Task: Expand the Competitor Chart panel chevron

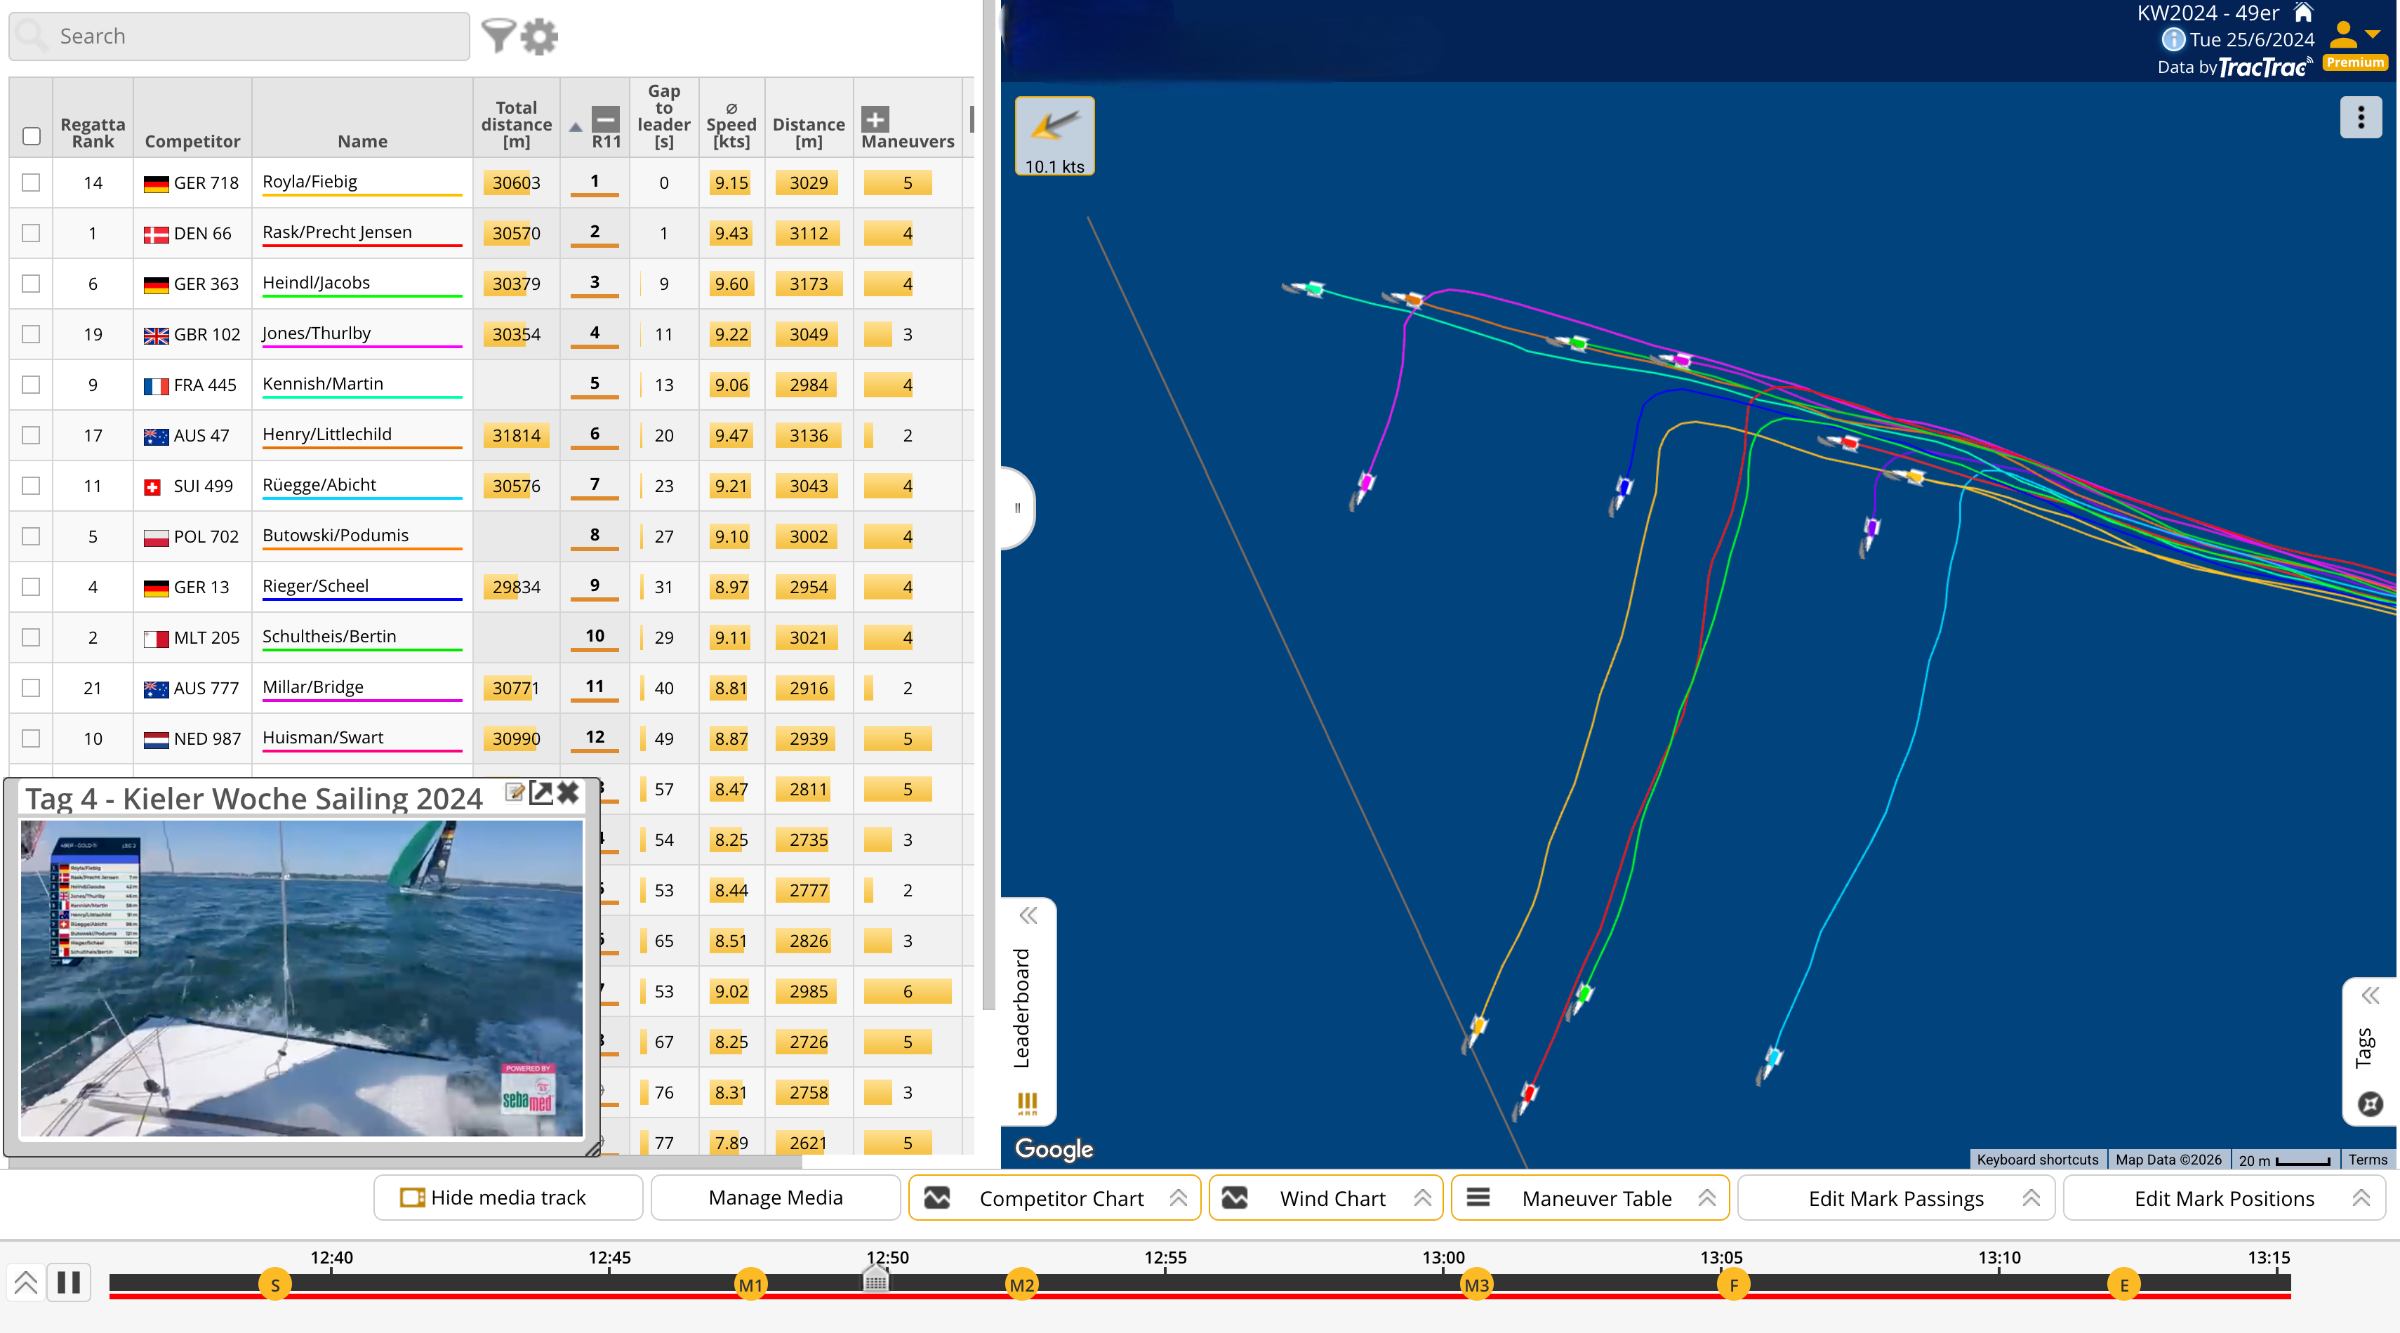Action: 1178,1198
